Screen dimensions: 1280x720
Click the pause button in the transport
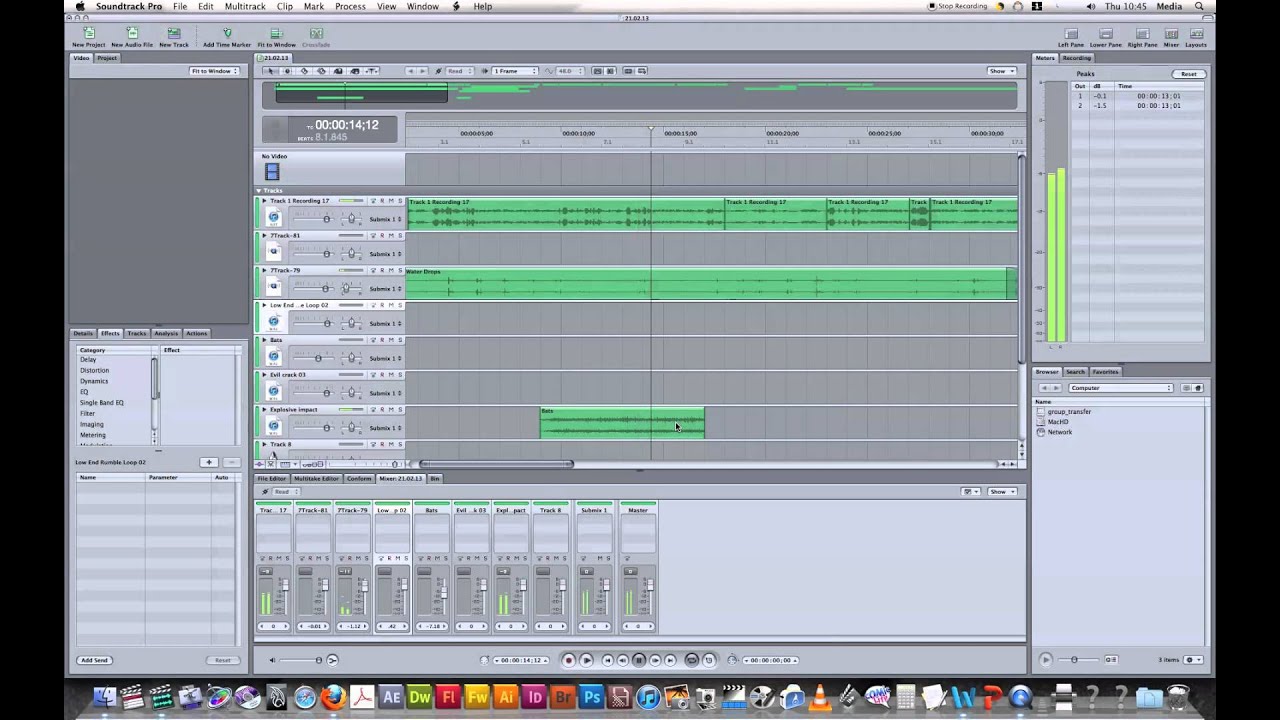[x=639, y=660]
